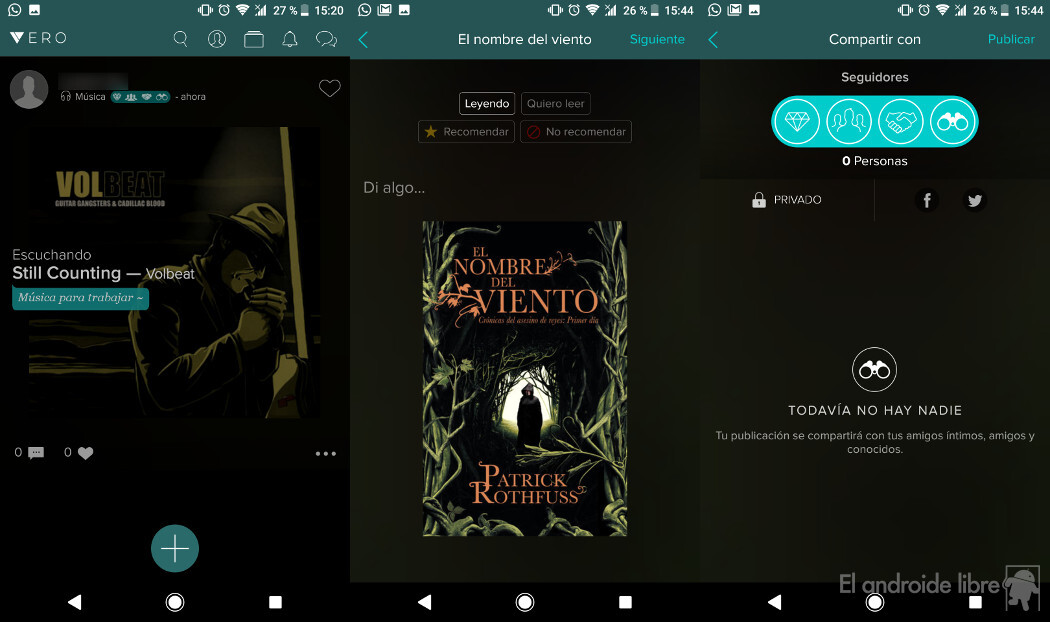This screenshot has width=1050, height=622.
Task: Share to Twitter icon
Action: (x=975, y=200)
